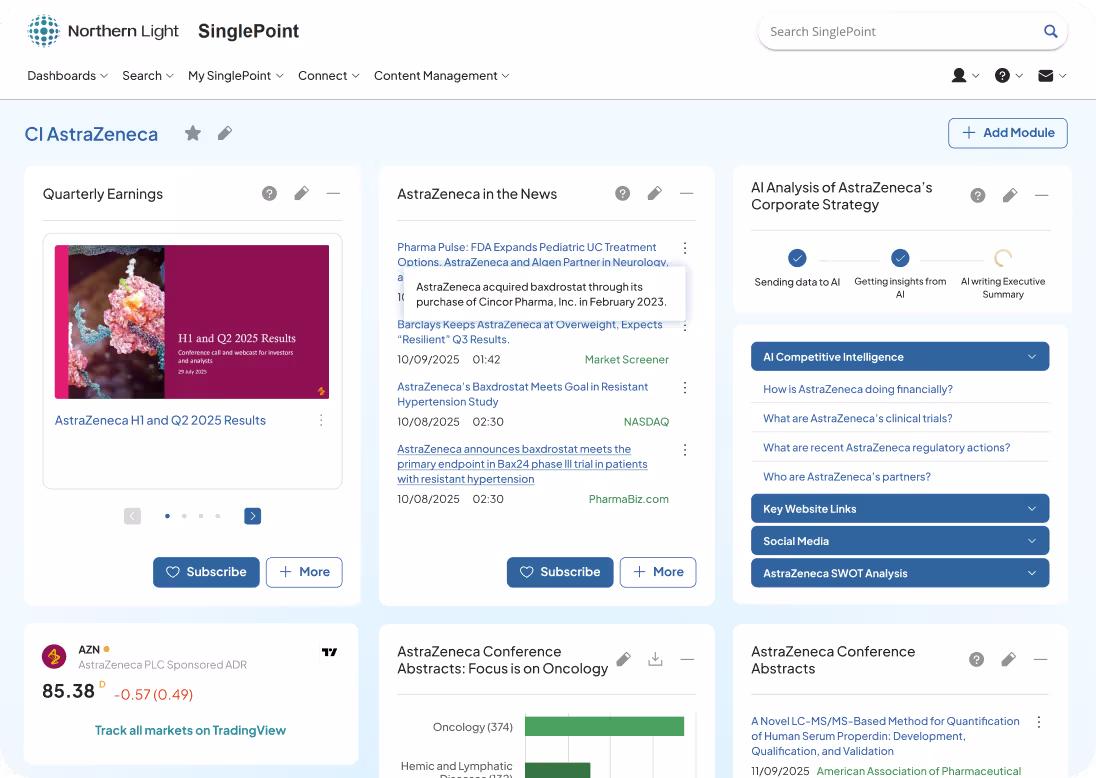1096x778 pixels.
Task: Select the first carousel dot
Action: [167, 516]
